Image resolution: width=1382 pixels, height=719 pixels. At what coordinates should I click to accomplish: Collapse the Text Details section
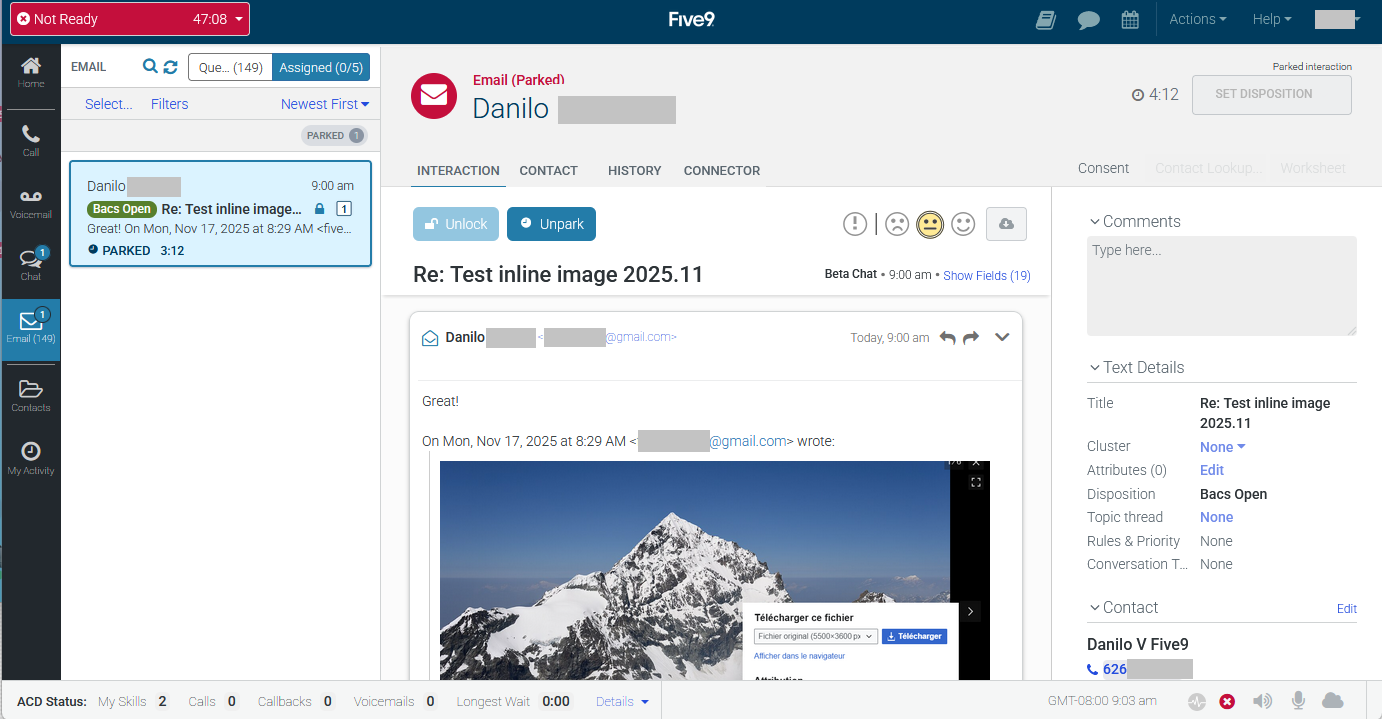(x=1136, y=368)
